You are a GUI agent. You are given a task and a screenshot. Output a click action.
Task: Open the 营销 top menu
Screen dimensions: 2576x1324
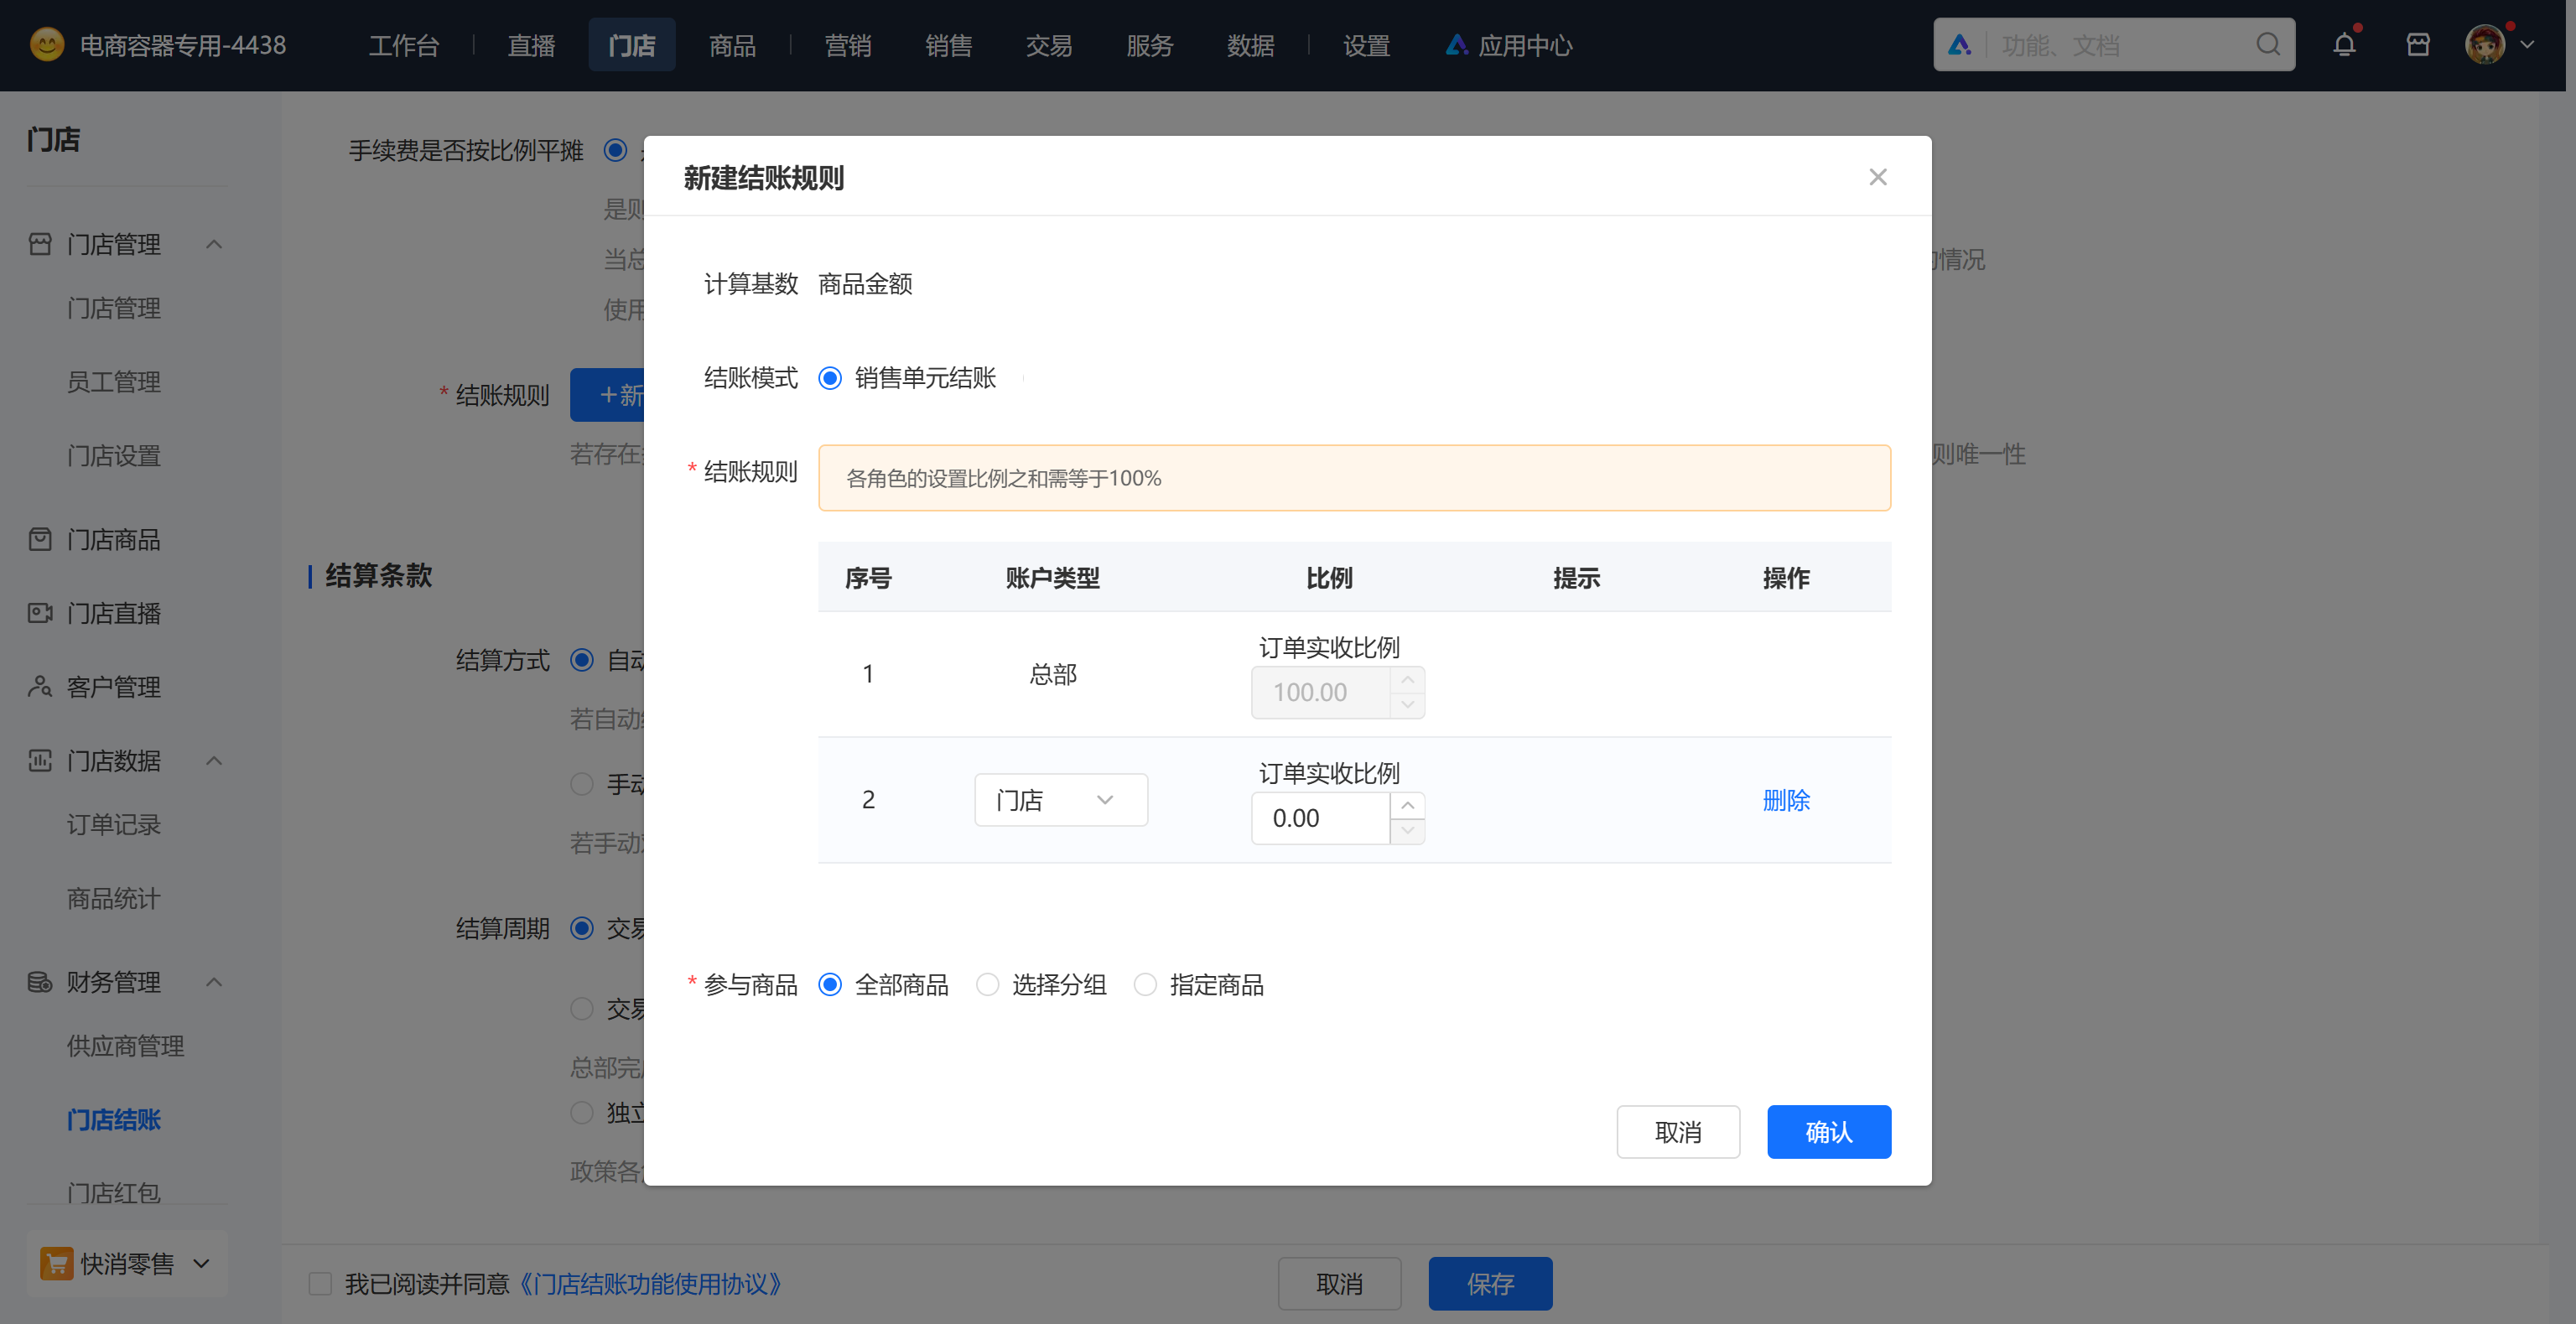click(848, 45)
